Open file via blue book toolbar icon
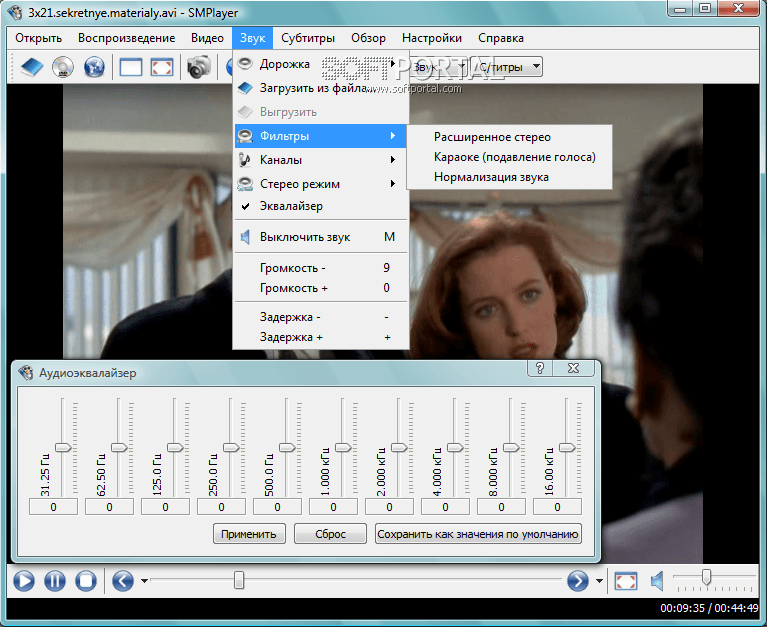 click(32, 67)
